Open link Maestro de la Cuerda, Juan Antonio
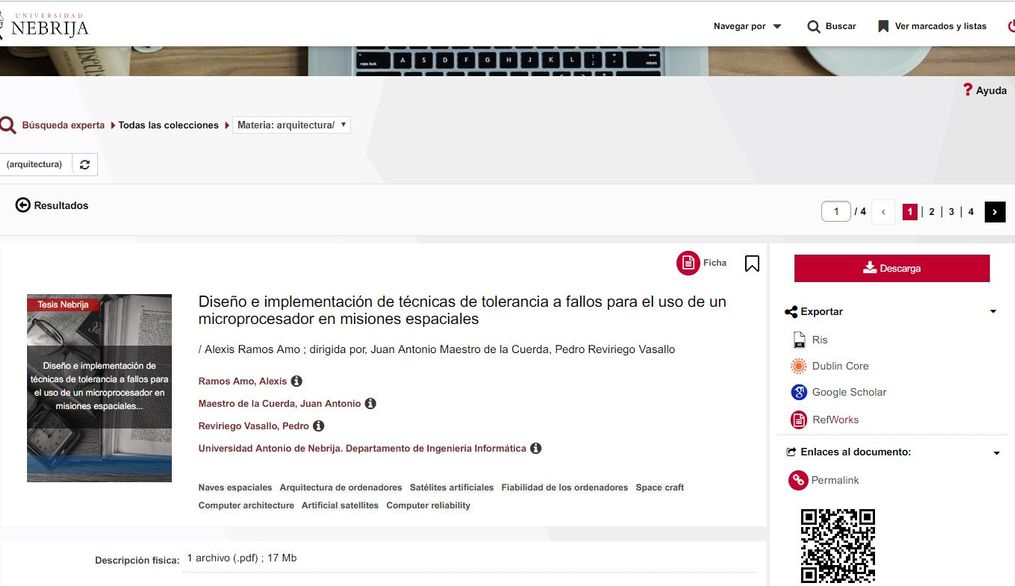Viewport: 1015px width, 586px height. point(279,403)
